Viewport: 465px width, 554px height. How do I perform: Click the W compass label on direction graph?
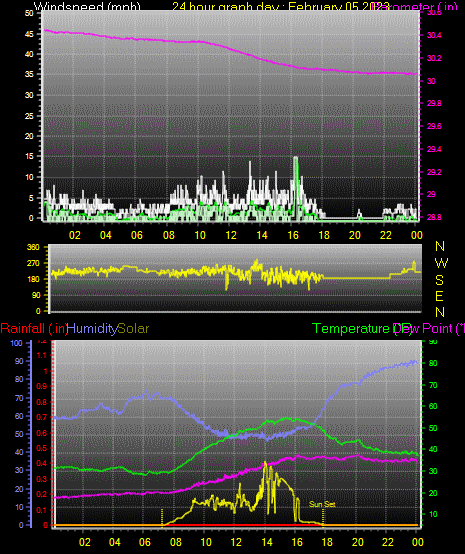click(441, 263)
